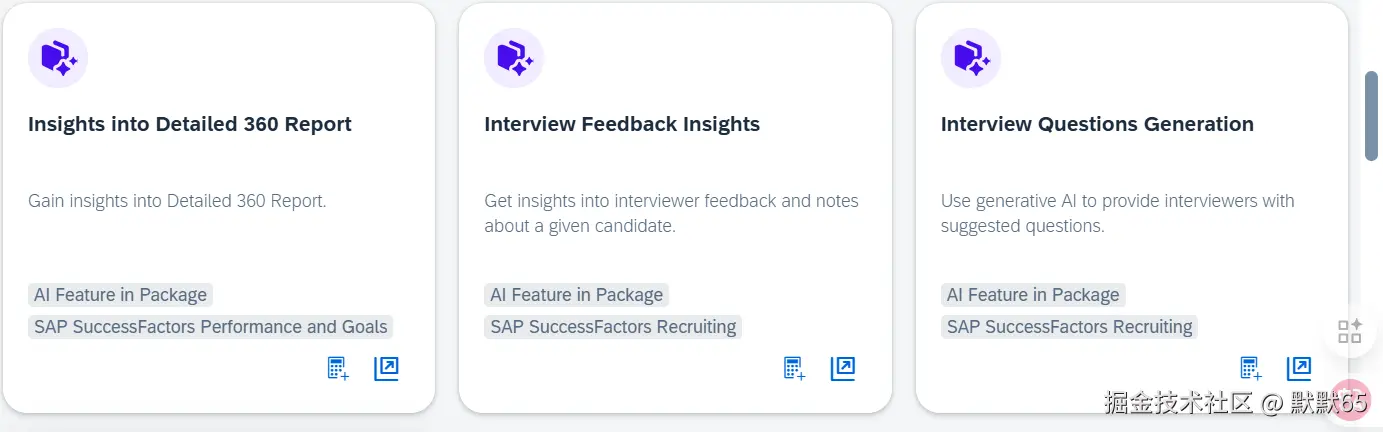Click the floating grid widget button
1383x432 pixels.
pyautogui.click(x=1350, y=332)
